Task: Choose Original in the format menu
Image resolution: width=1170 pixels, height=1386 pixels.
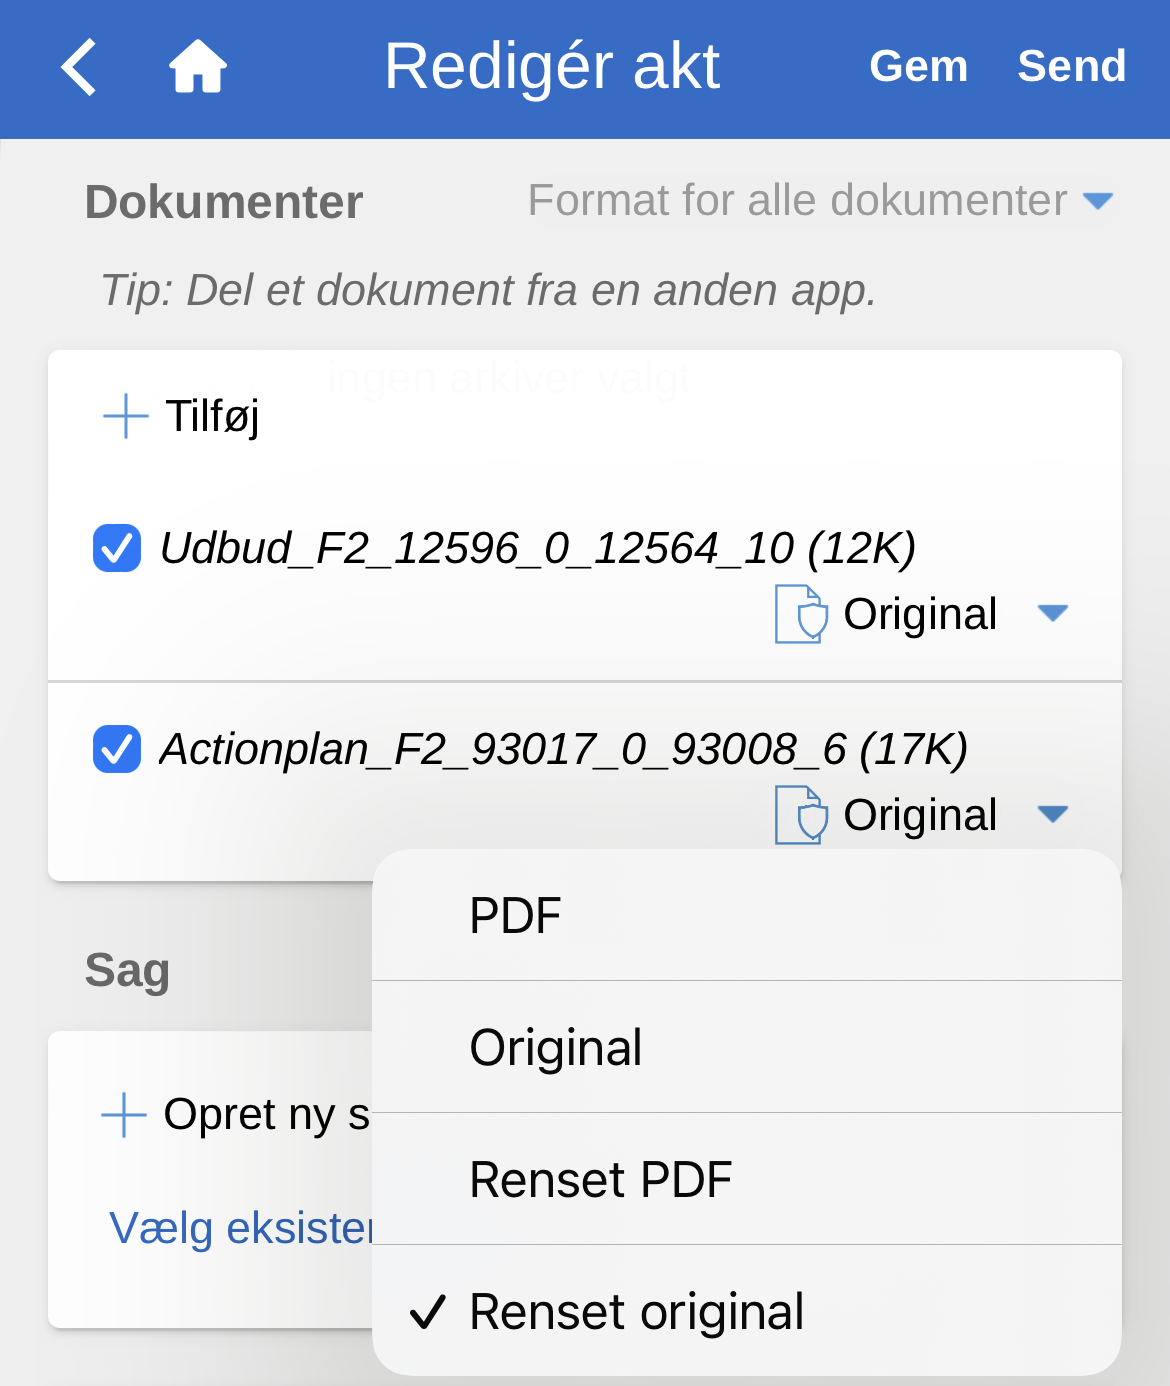Action: (556, 1048)
